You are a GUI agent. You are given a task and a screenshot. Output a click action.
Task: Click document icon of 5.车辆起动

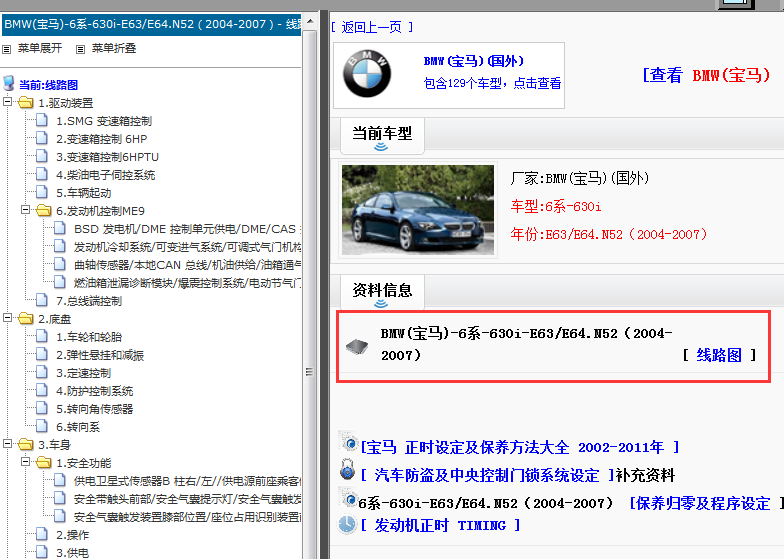coord(42,192)
